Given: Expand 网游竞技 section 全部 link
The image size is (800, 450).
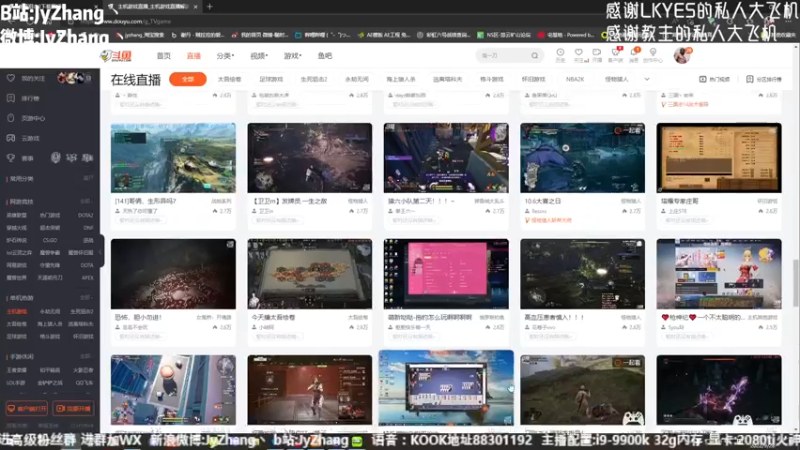Looking at the screenshot, I should click(86, 202).
